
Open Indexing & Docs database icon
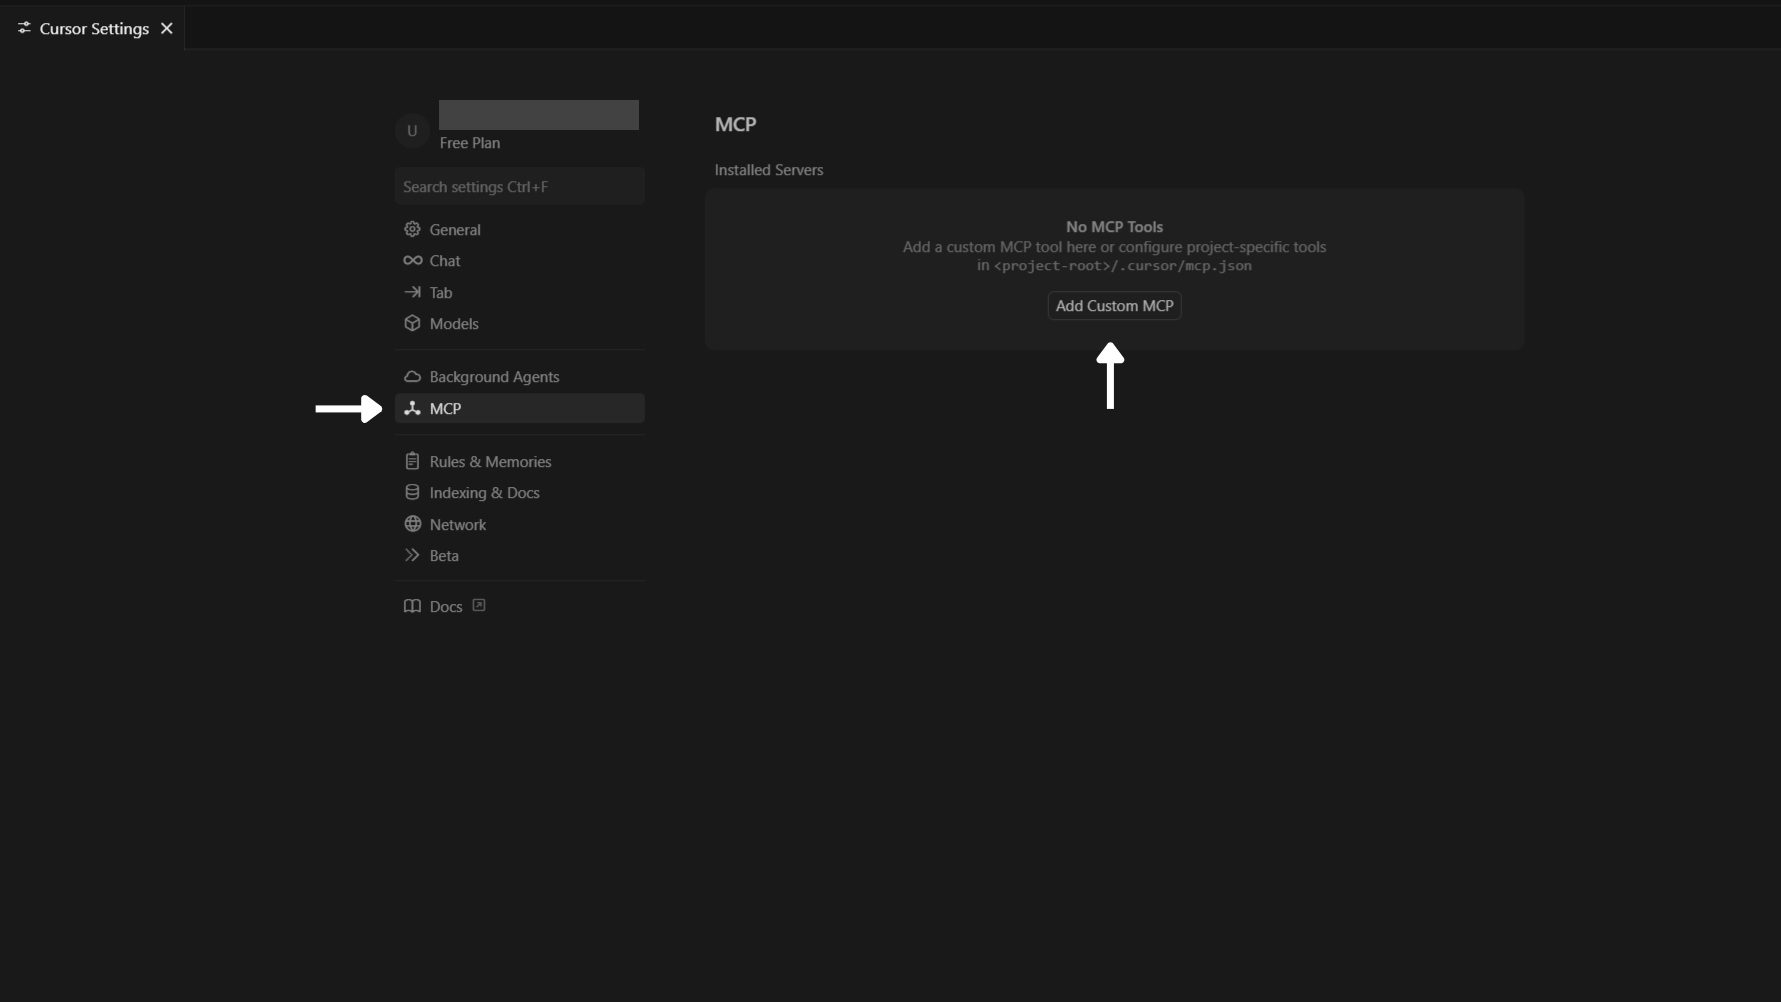(x=413, y=492)
